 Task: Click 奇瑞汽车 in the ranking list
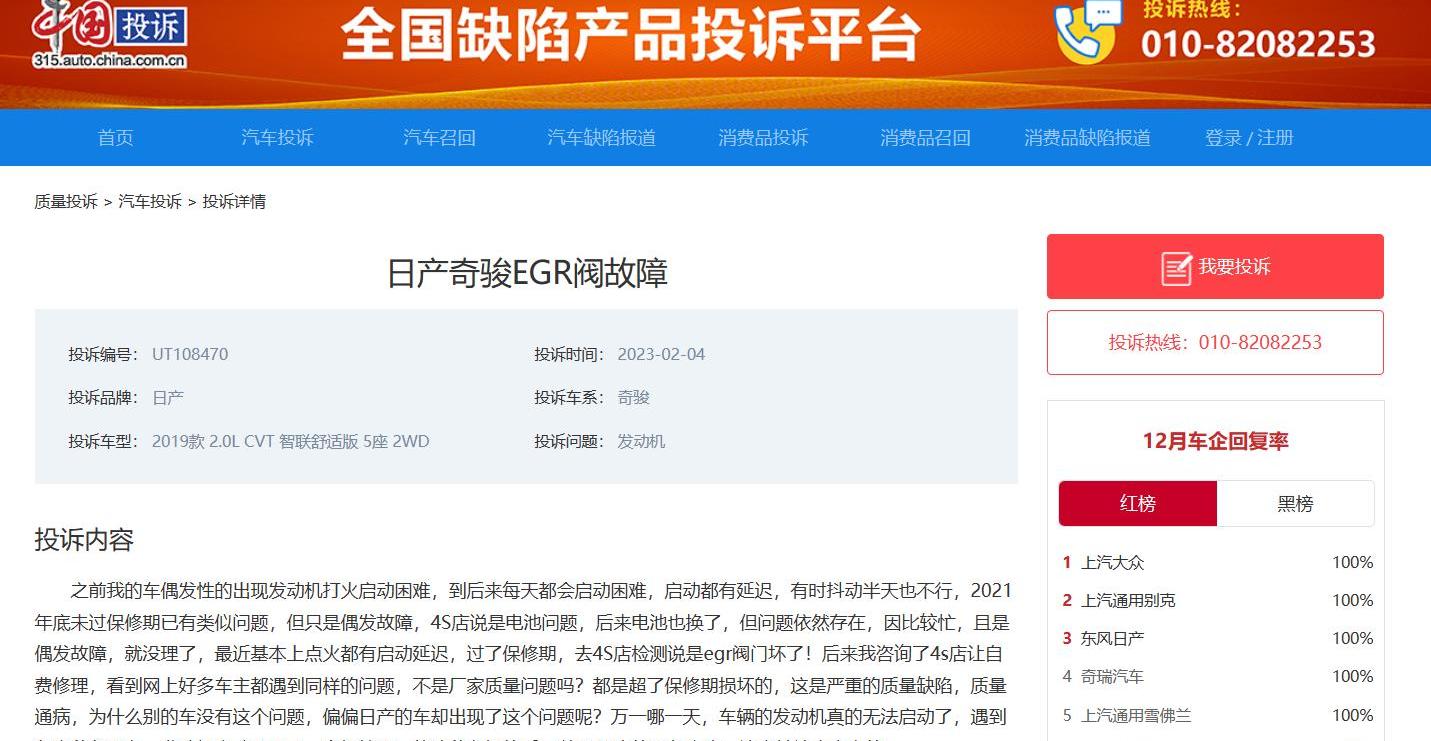click(1112, 676)
